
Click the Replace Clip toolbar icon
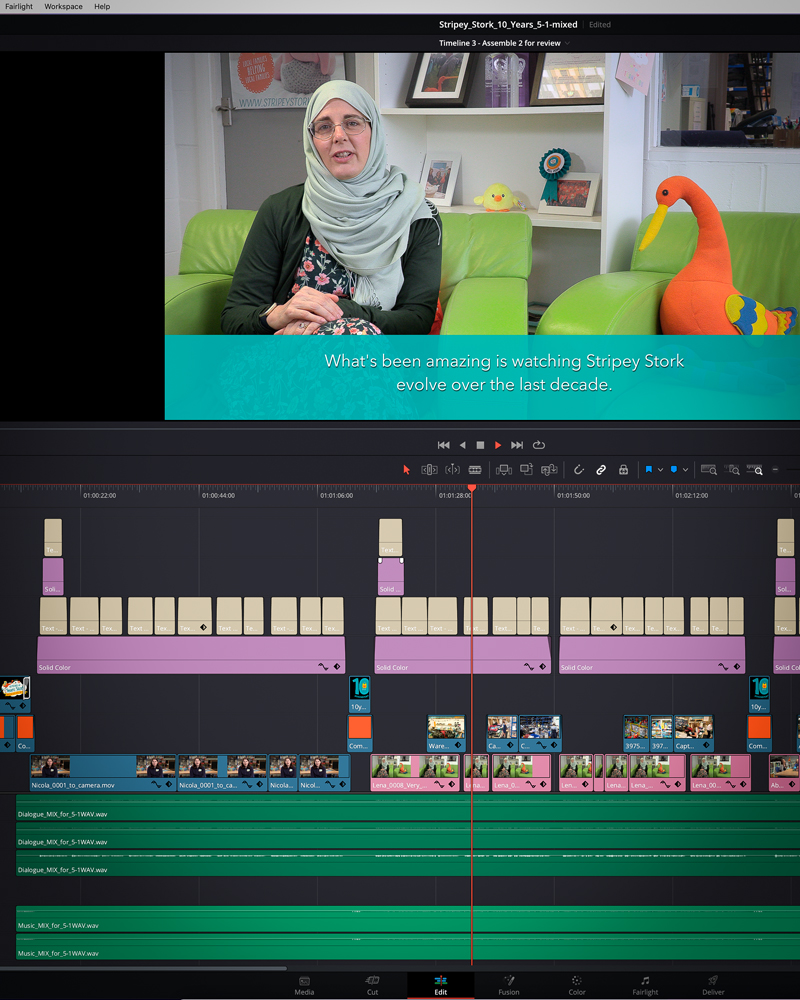(x=549, y=470)
